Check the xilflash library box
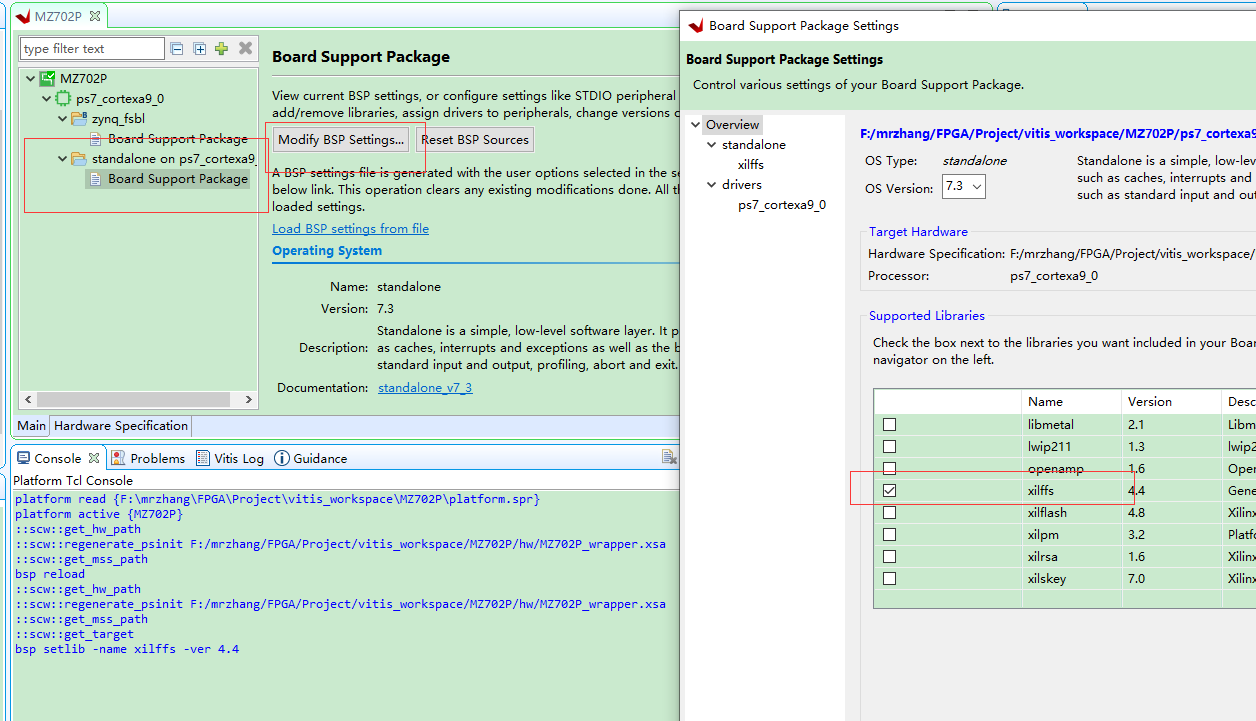 click(889, 512)
